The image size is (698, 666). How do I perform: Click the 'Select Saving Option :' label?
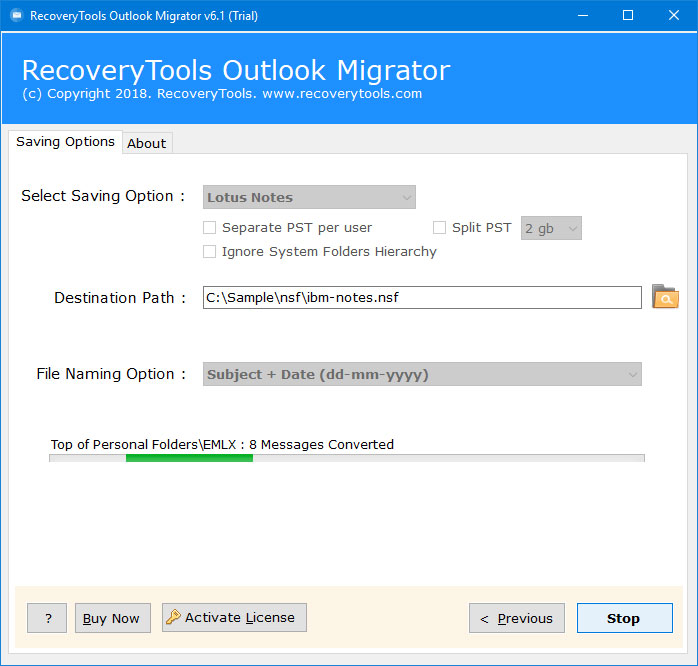[103, 196]
